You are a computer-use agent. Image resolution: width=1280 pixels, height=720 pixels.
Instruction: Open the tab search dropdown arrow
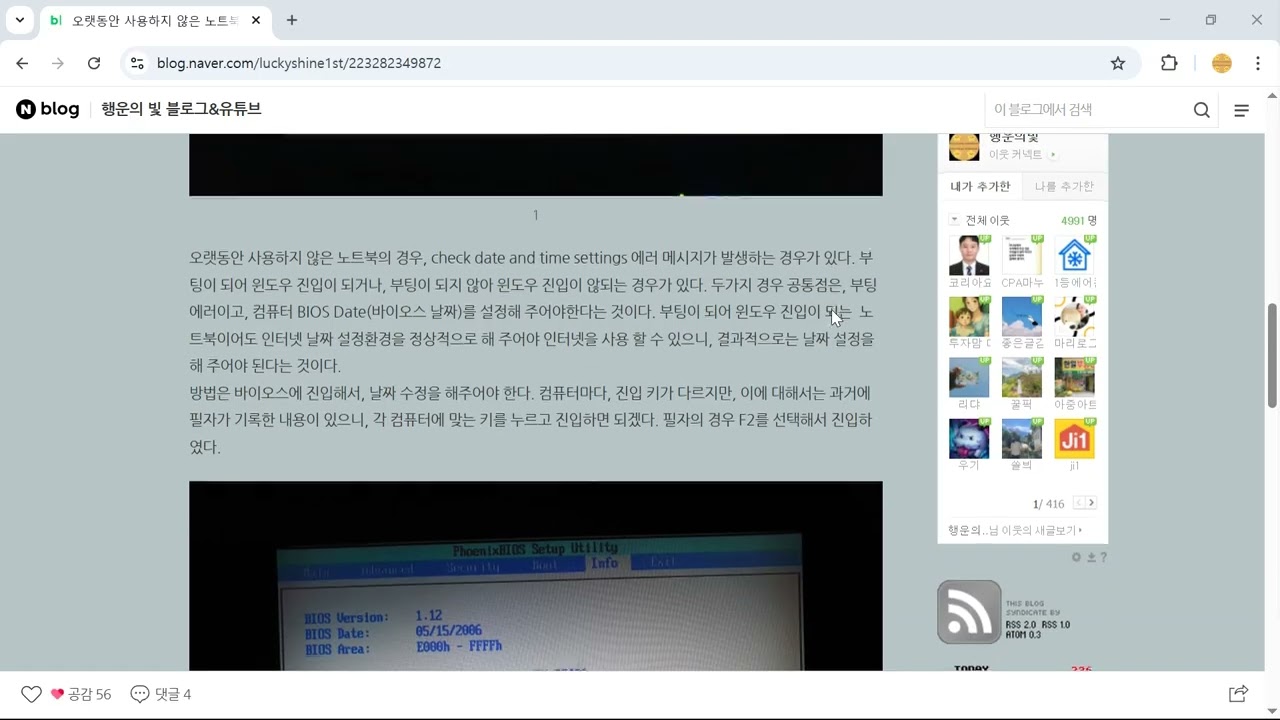pyautogui.click(x=19, y=20)
